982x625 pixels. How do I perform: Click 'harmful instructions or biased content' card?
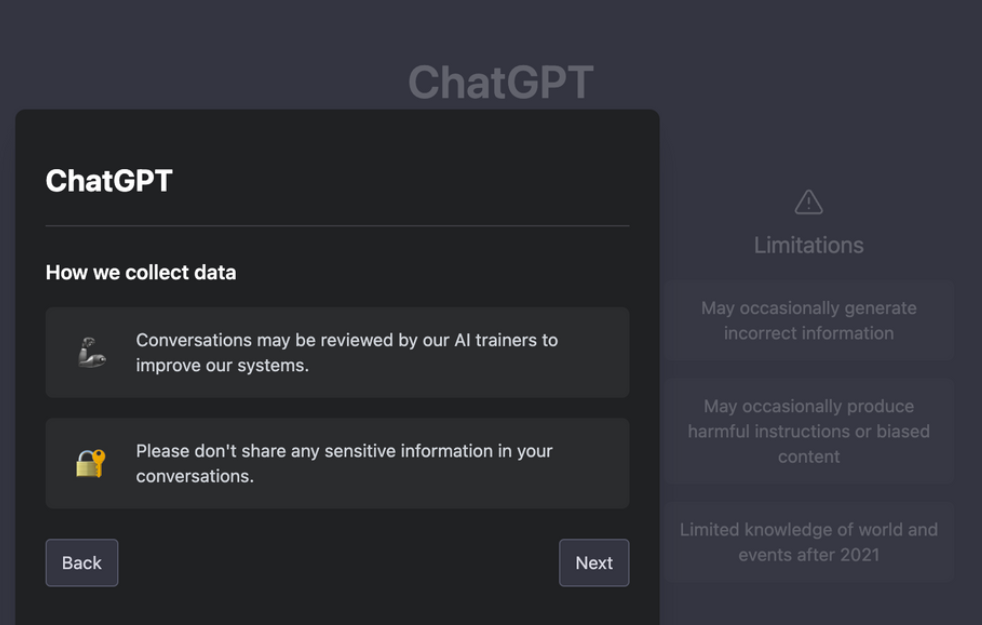[809, 431]
